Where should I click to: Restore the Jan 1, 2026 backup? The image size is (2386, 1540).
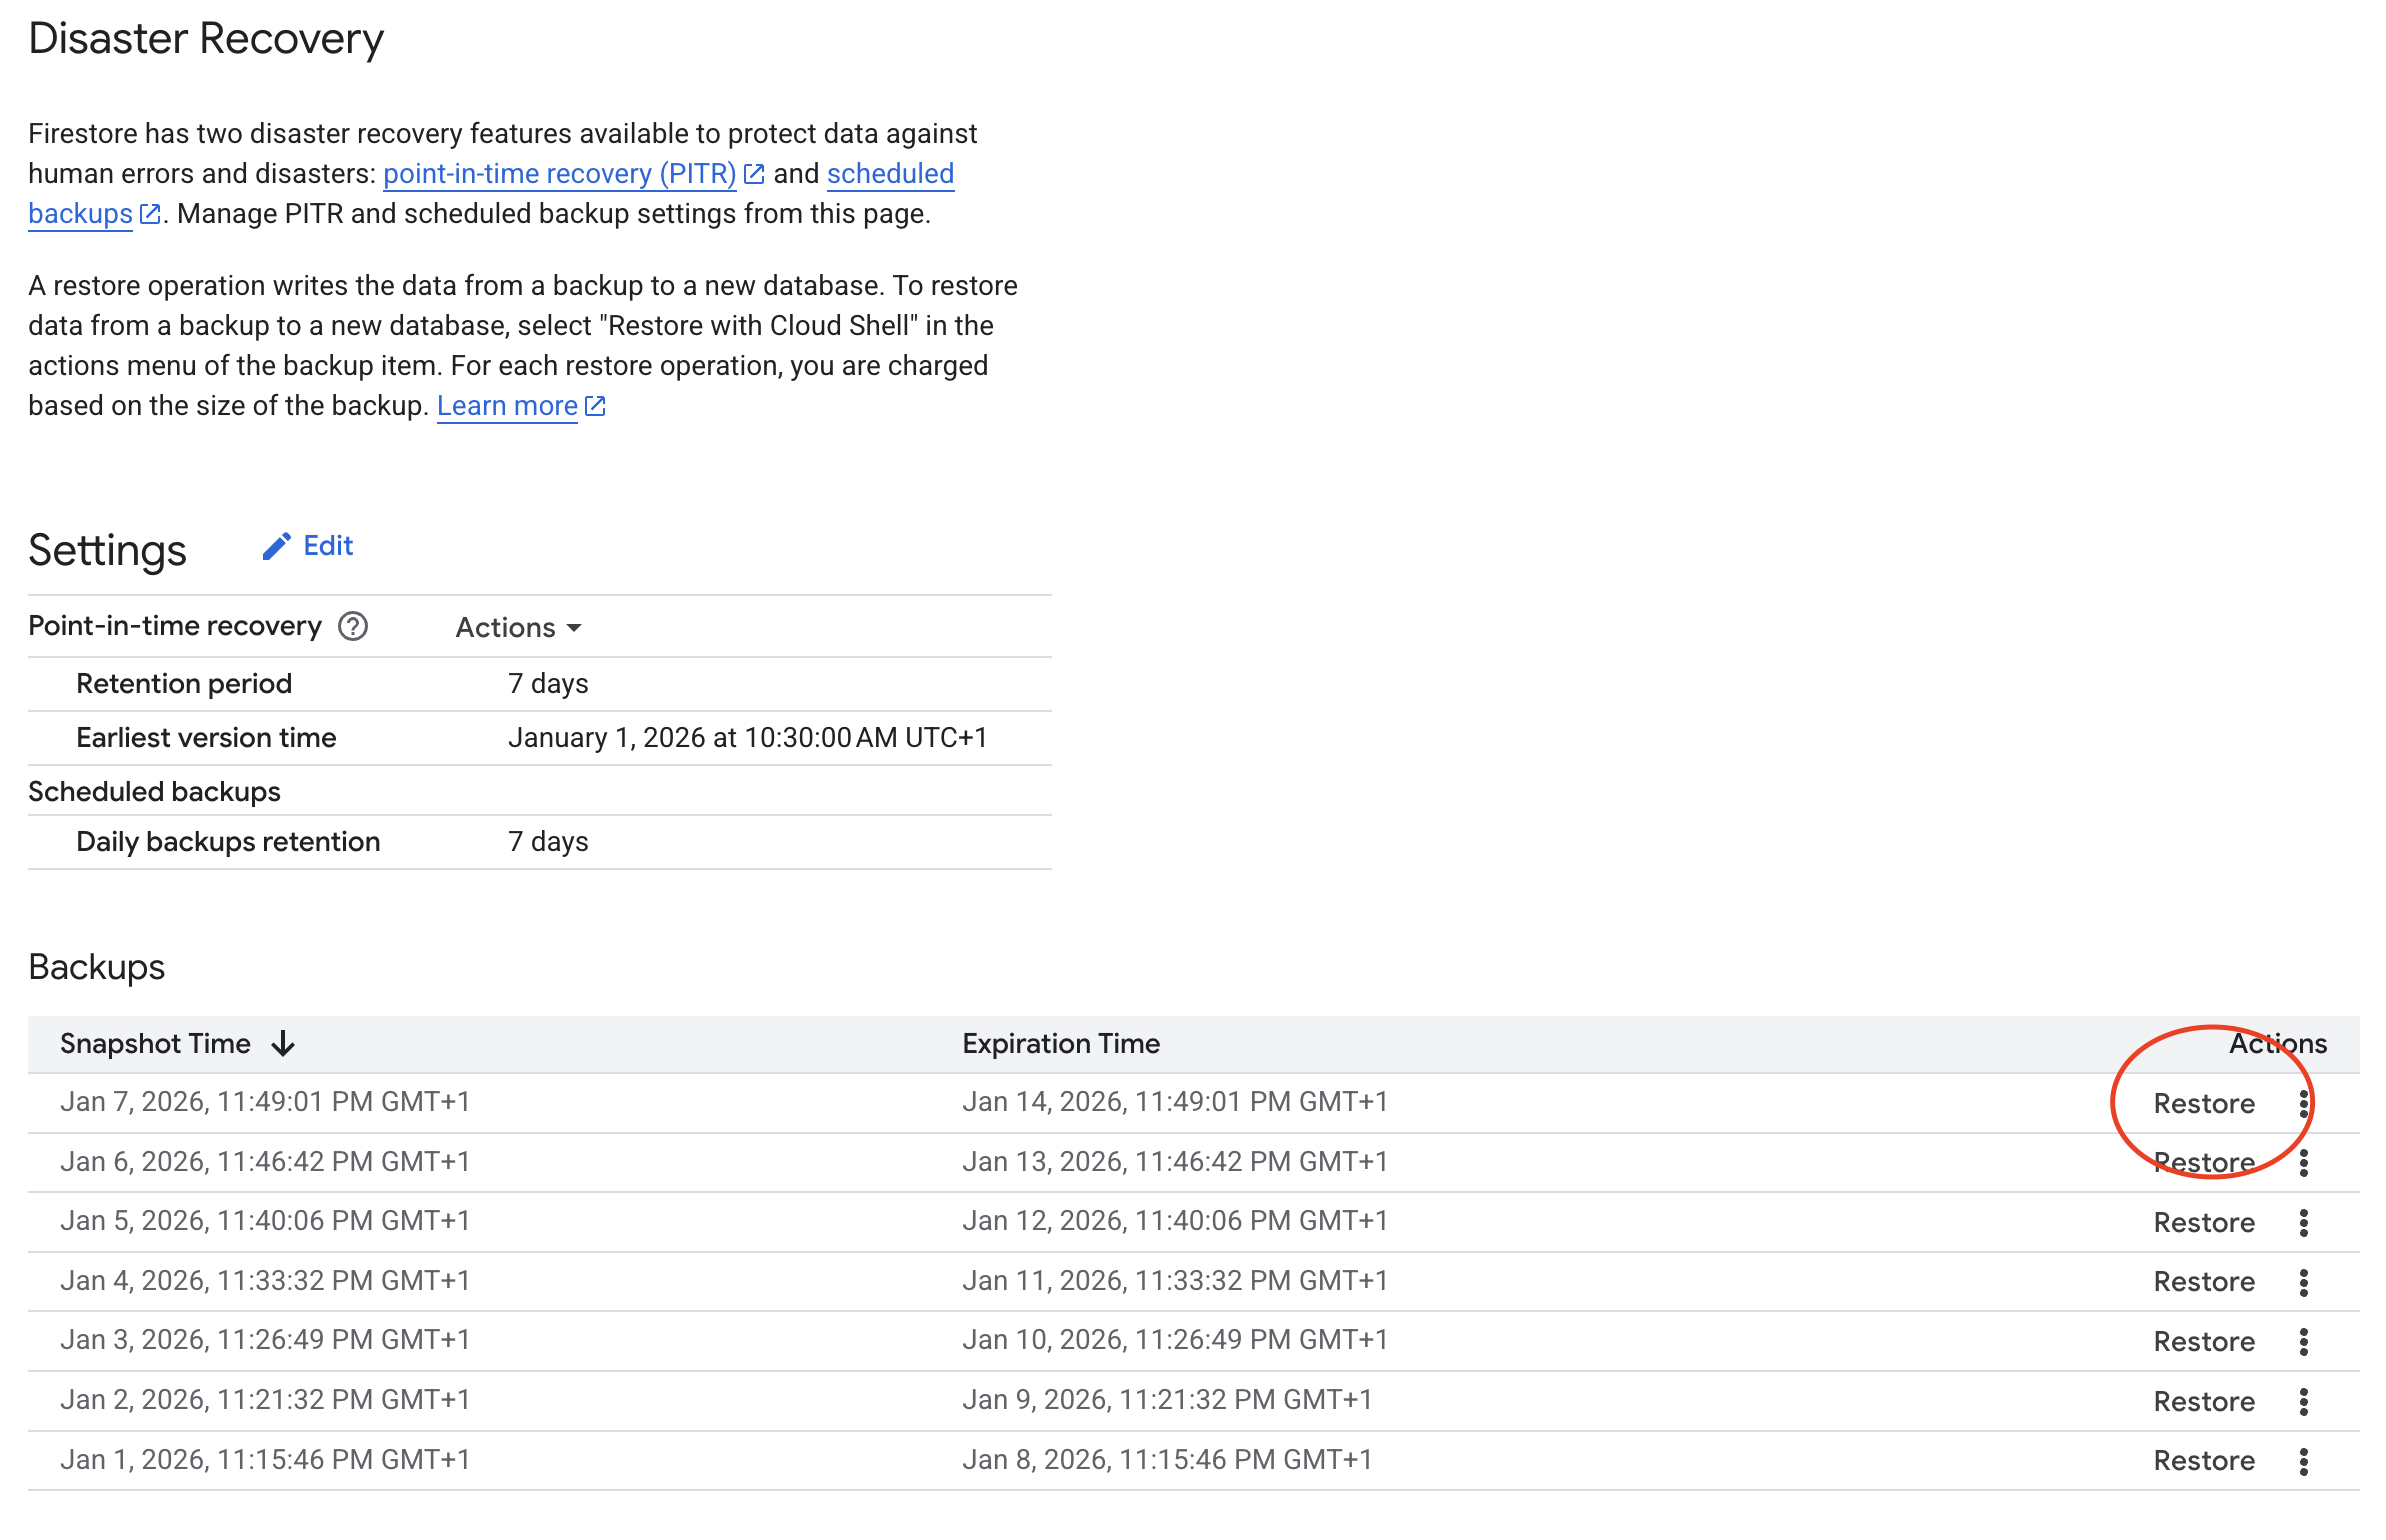coord(2203,1461)
